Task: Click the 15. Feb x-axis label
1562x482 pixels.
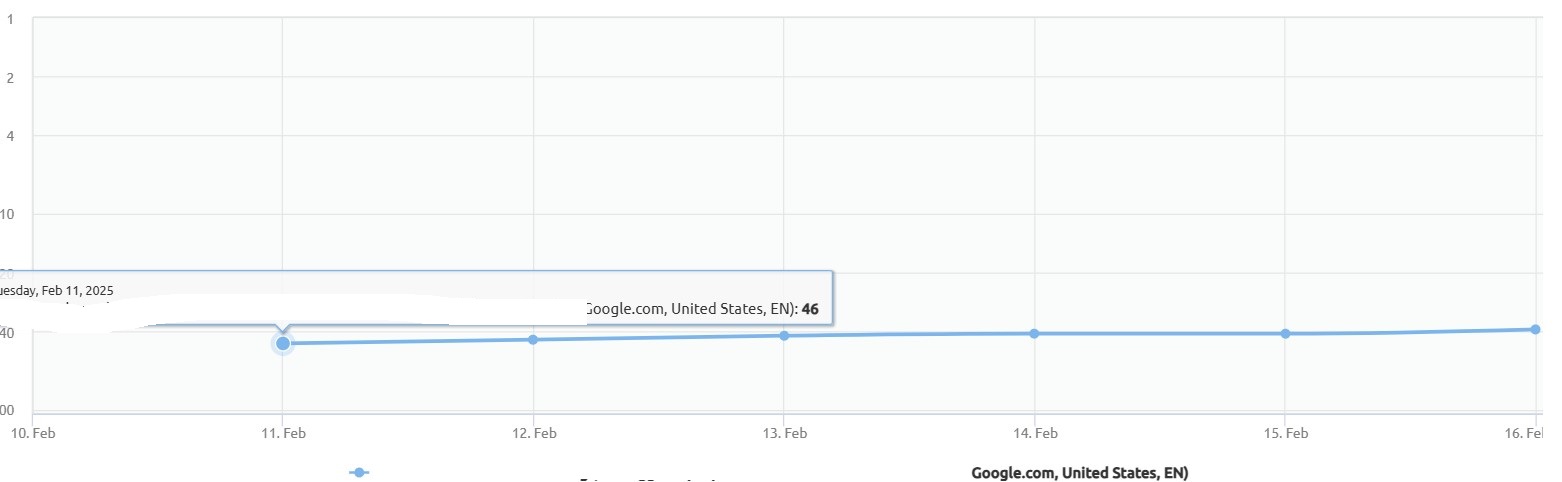Action: [x=1285, y=433]
